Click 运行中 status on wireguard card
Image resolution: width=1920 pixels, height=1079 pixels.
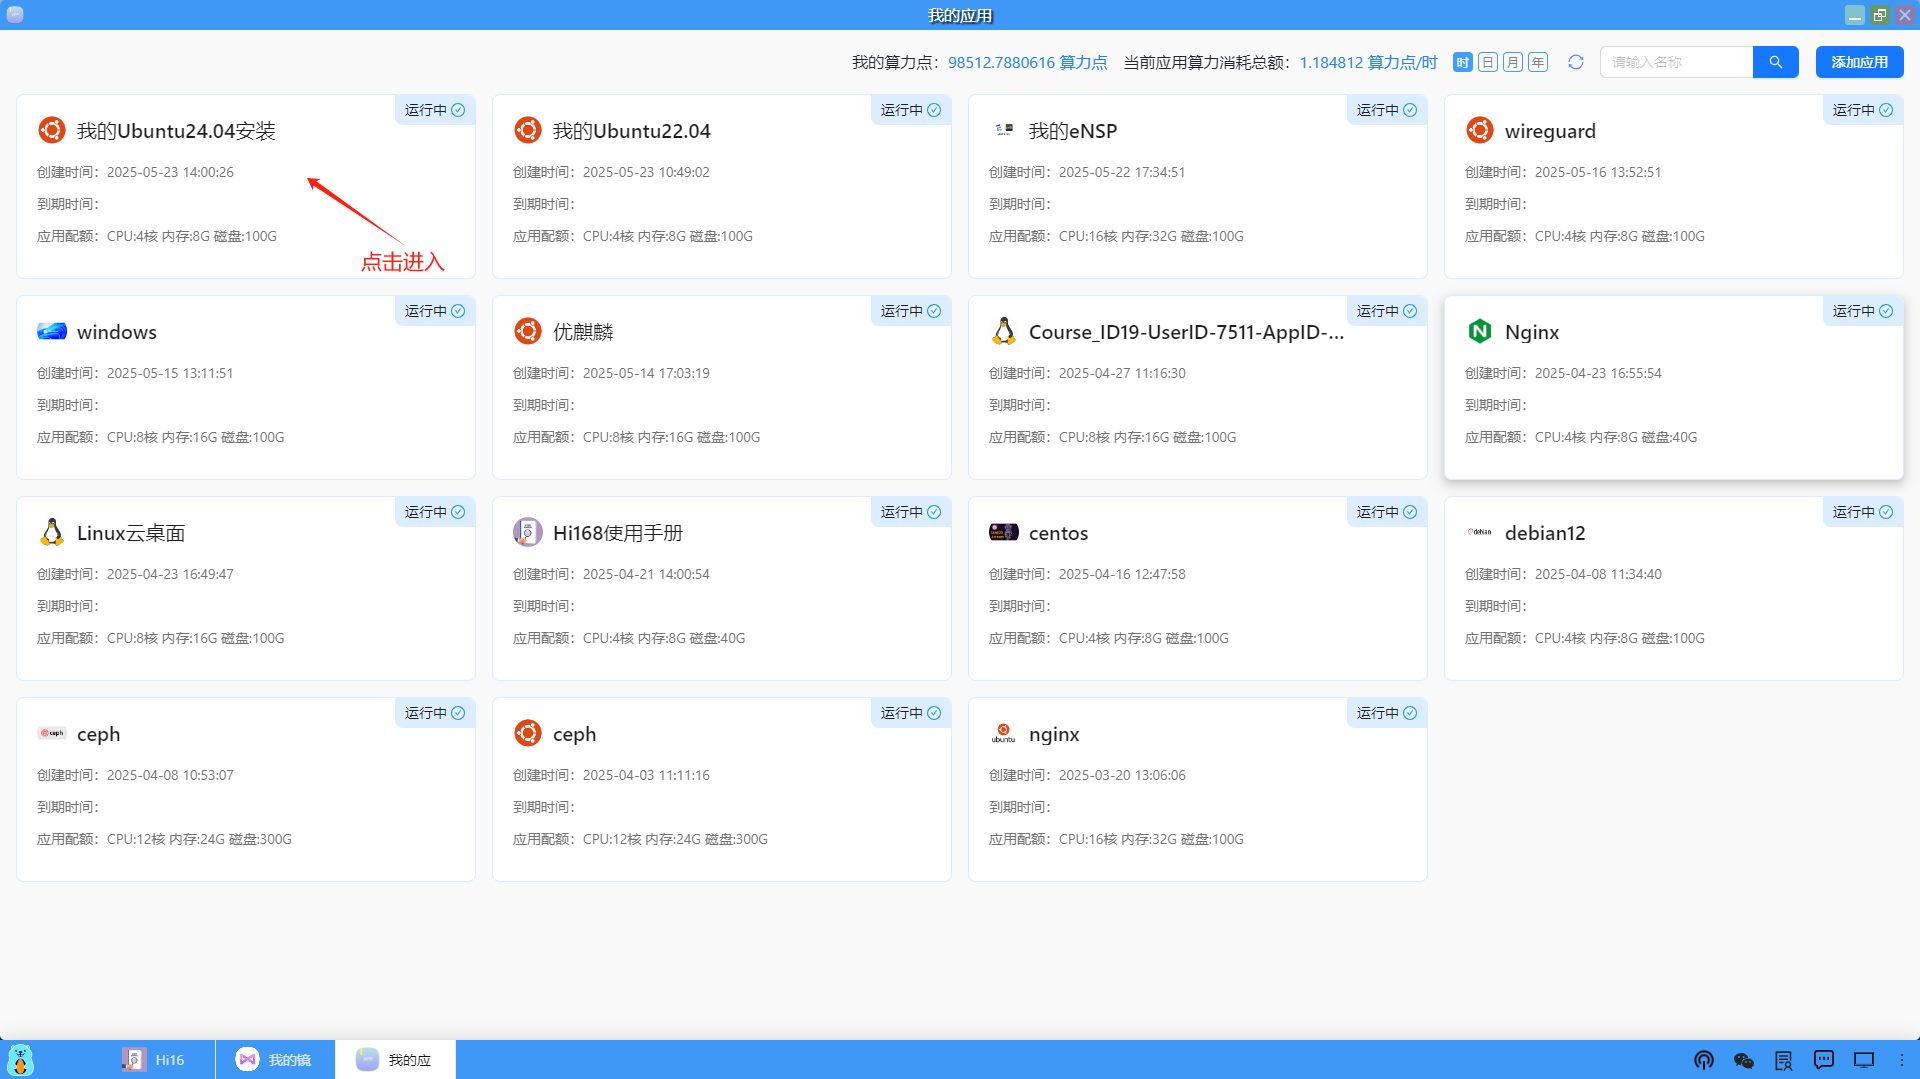[1863, 110]
